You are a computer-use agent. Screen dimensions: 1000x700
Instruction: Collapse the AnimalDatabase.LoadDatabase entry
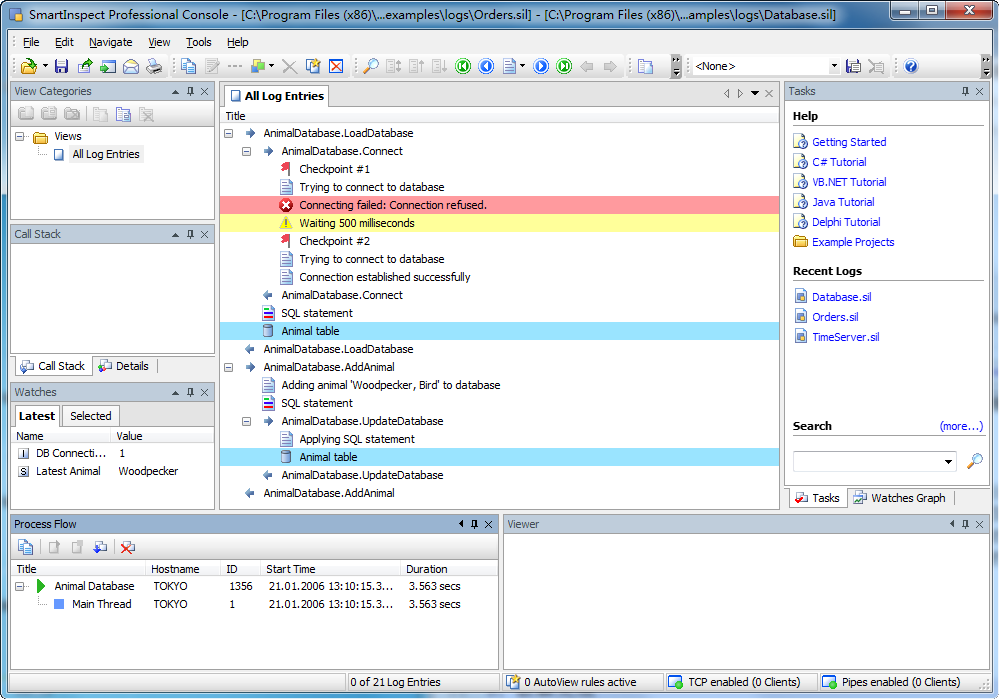point(229,133)
